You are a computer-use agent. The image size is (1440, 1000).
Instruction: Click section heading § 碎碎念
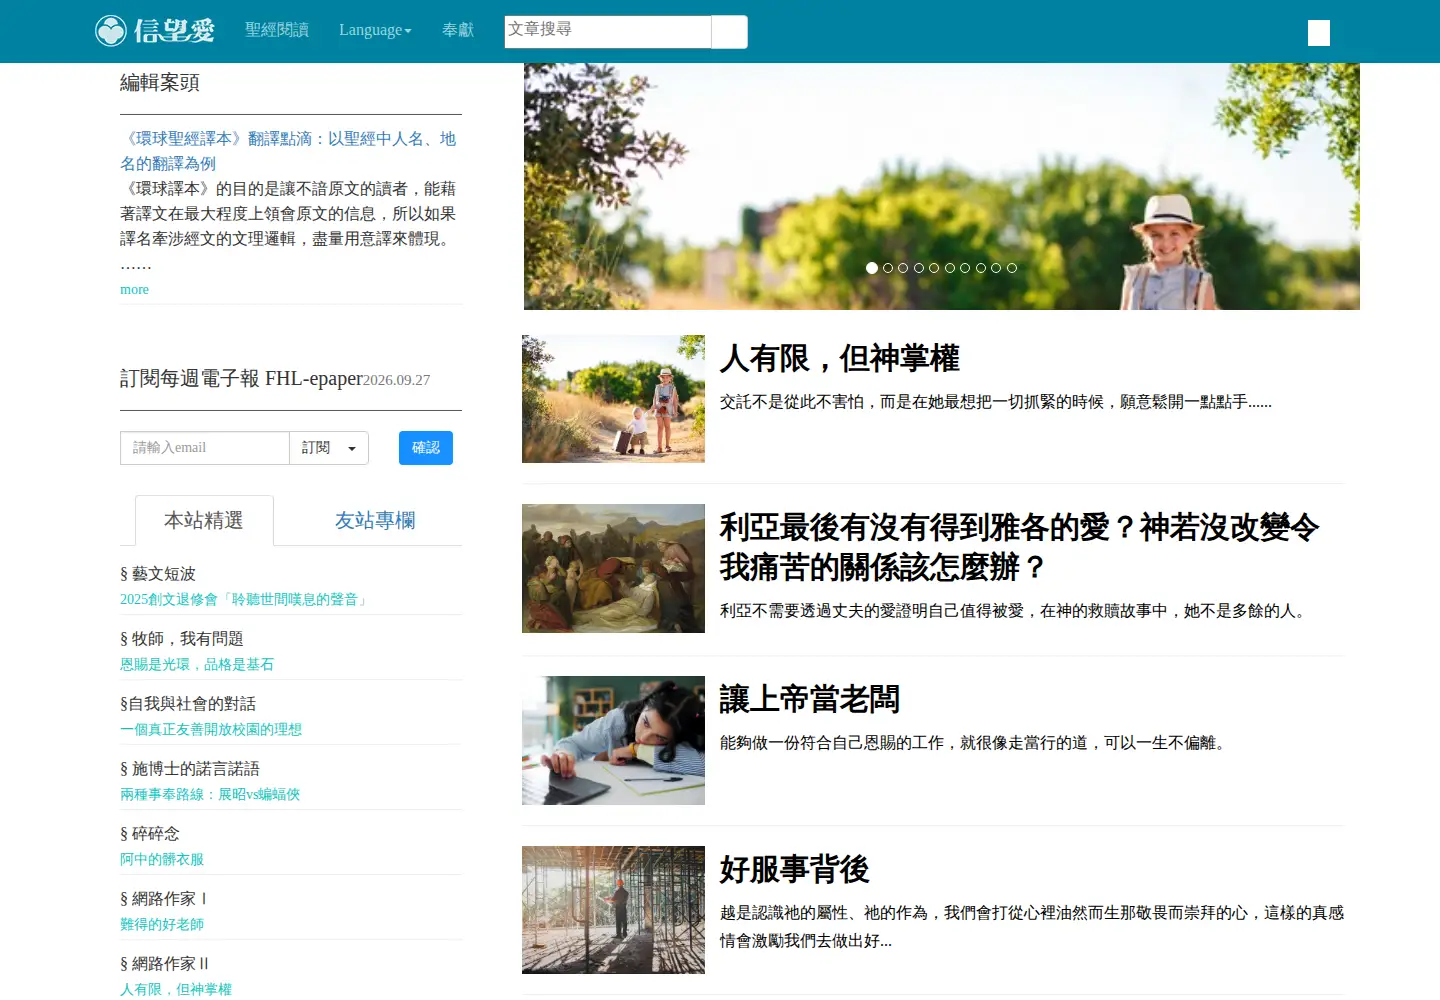point(150,834)
